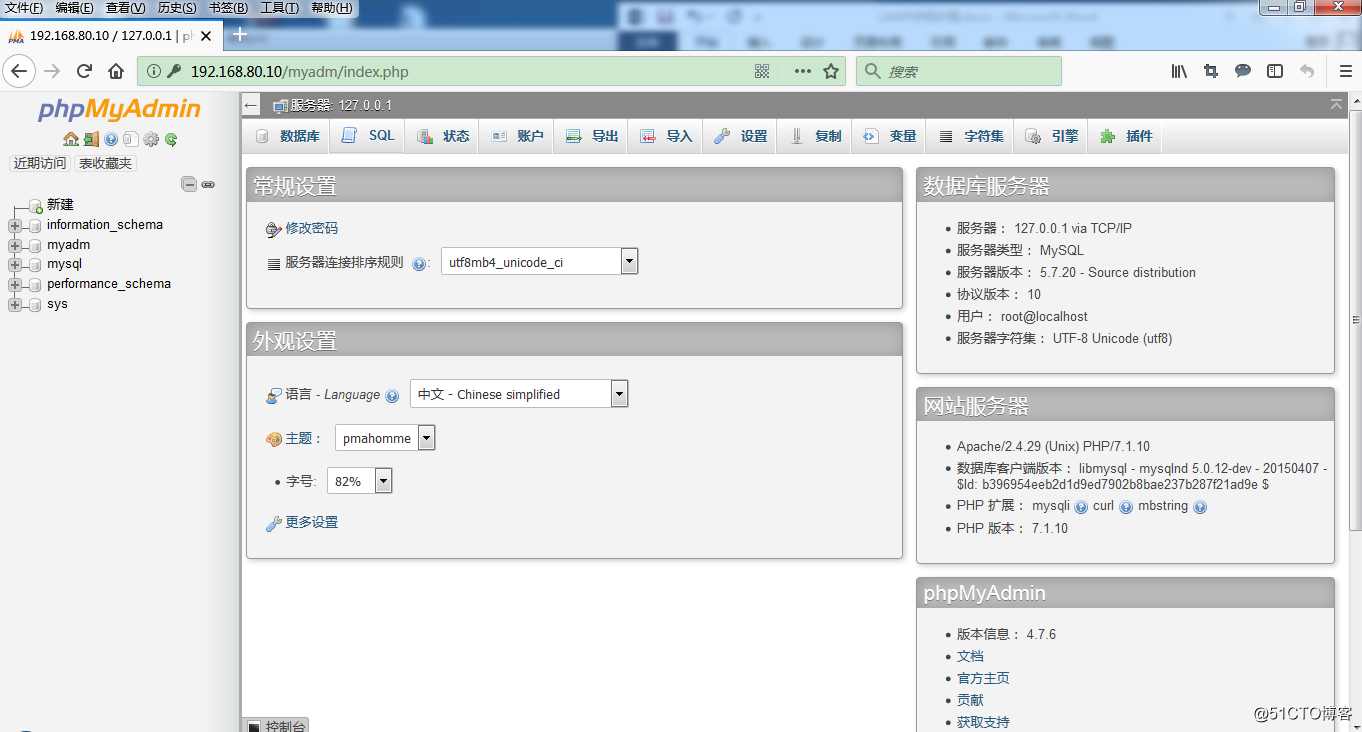
Task: Open help icon after mysqli extension
Action: [x=1081, y=507]
